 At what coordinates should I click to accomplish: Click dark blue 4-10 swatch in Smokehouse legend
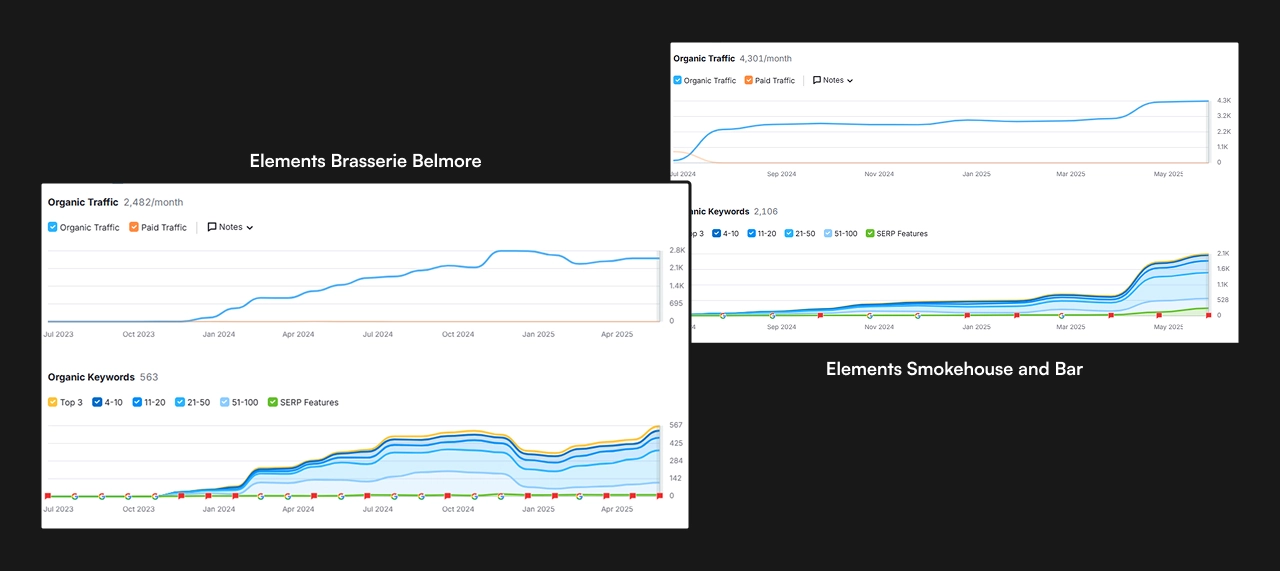(715, 233)
